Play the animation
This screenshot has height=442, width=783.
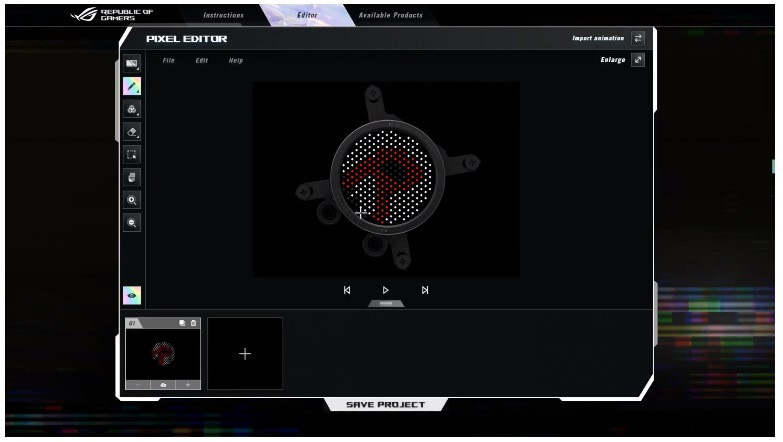point(386,290)
